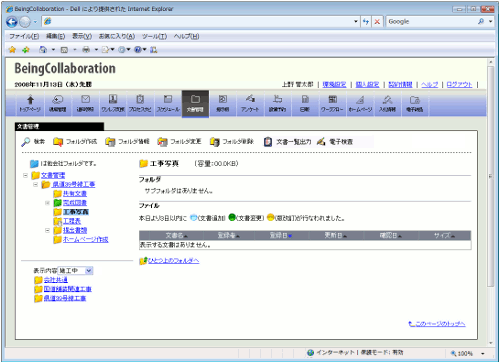The width and height of the screenshot is (500, 363).
Task: Open the 表示(V) menu
Action: coord(82,36)
